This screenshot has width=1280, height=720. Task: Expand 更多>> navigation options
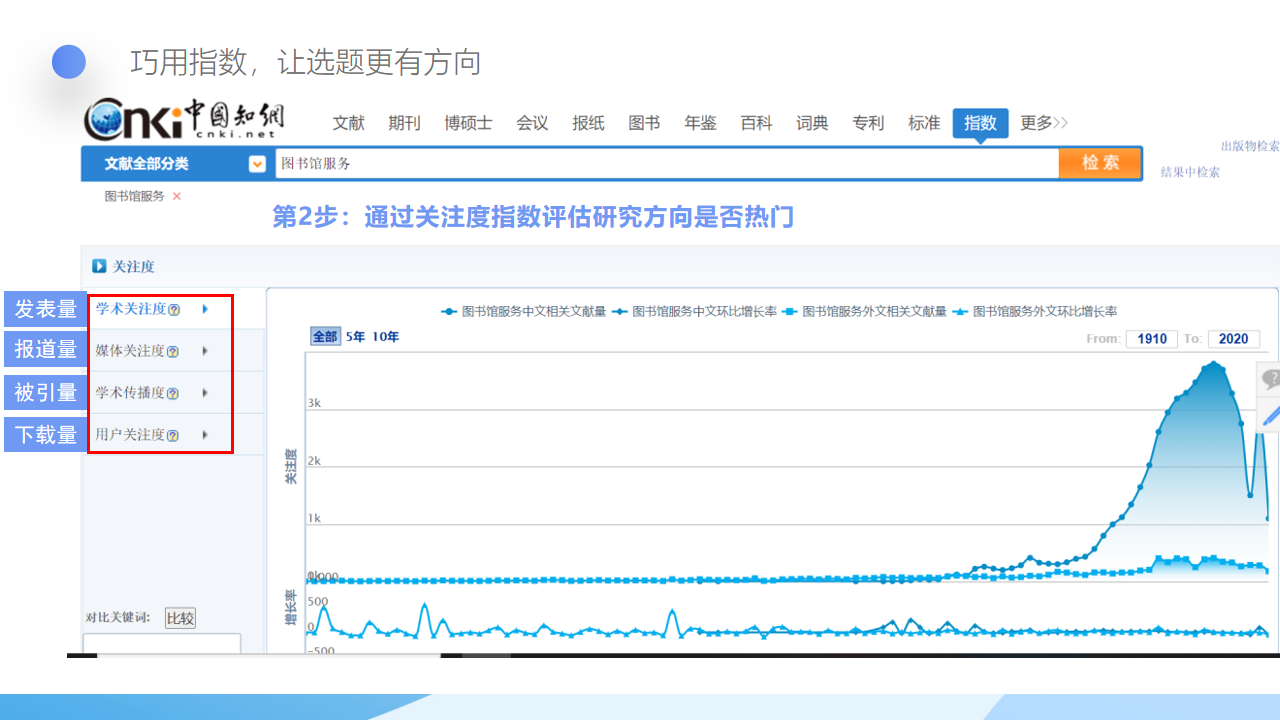(x=1044, y=123)
